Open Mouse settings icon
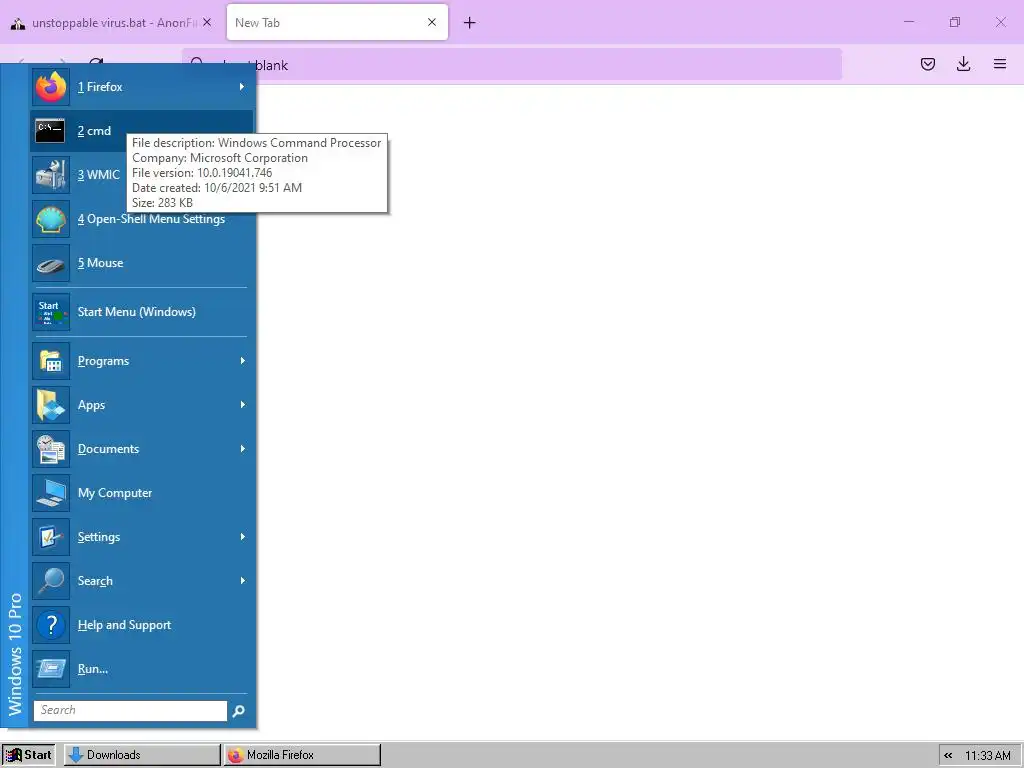This screenshot has width=1024, height=768. click(51, 263)
